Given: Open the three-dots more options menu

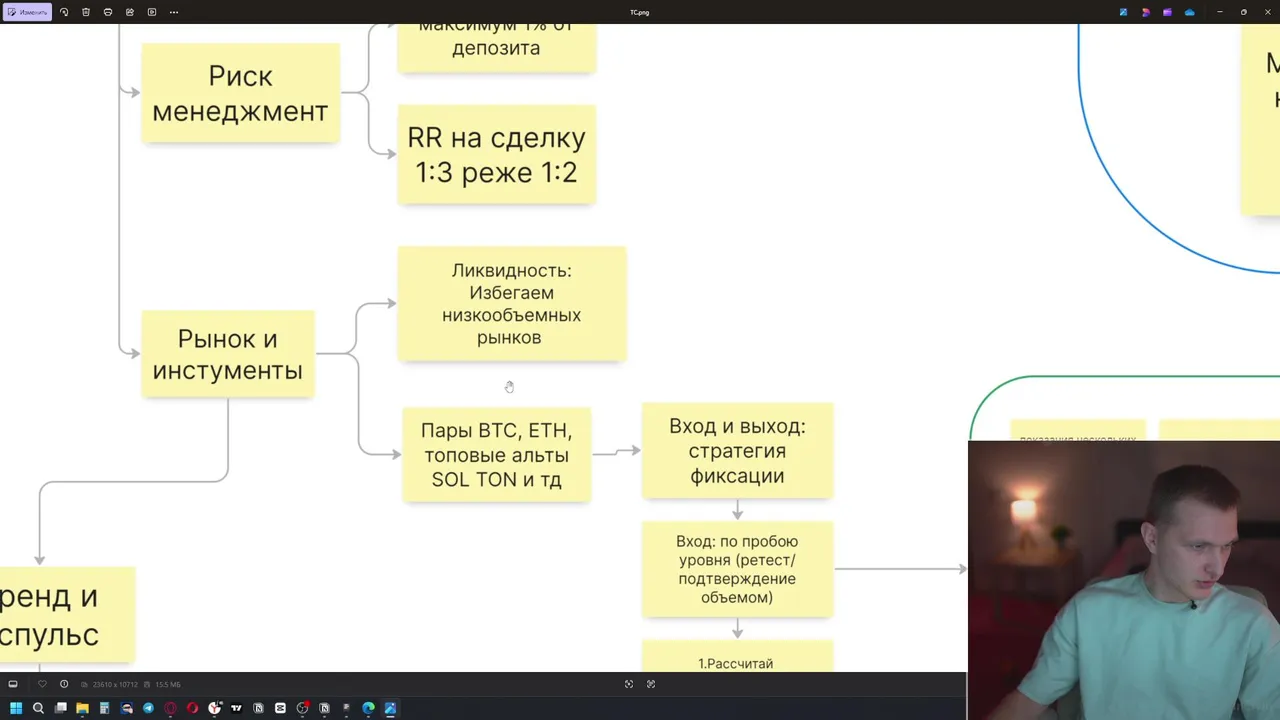Looking at the screenshot, I should pyautogui.click(x=174, y=12).
